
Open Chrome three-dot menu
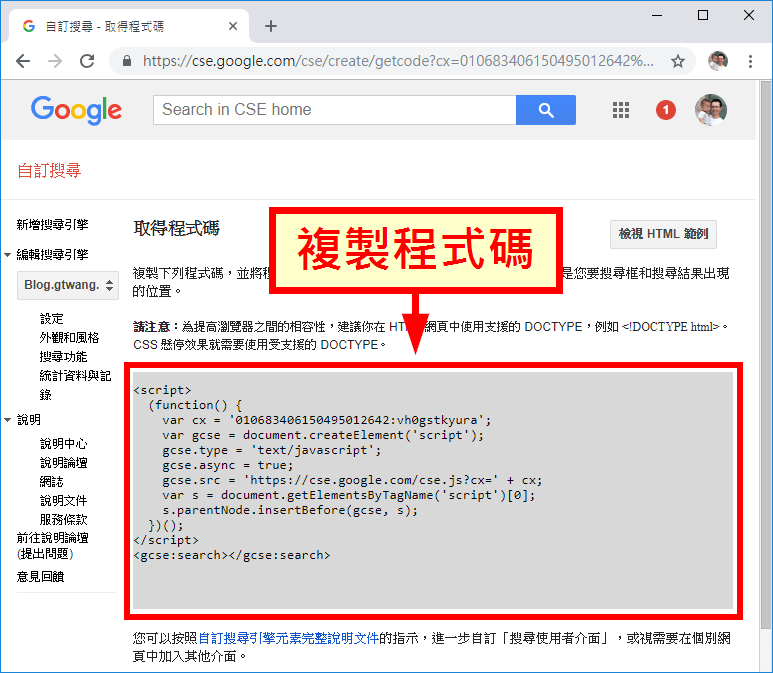click(x=751, y=61)
